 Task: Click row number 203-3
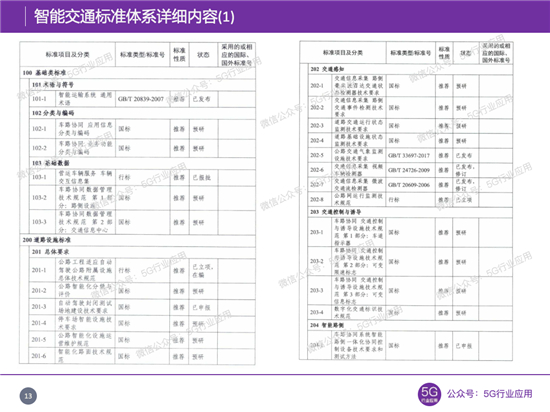(x=317, y=290)
